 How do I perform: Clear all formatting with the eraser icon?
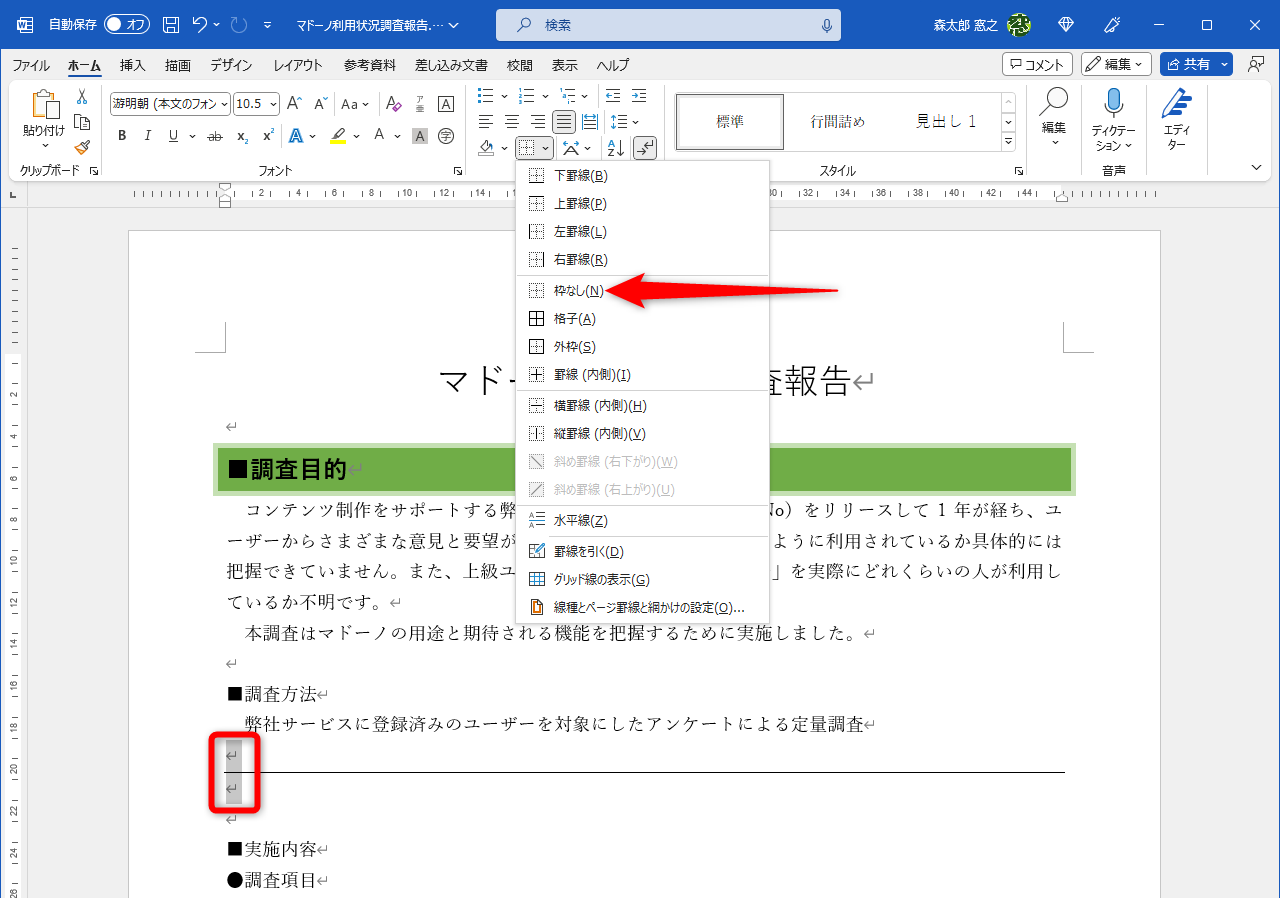coord(393,103)
